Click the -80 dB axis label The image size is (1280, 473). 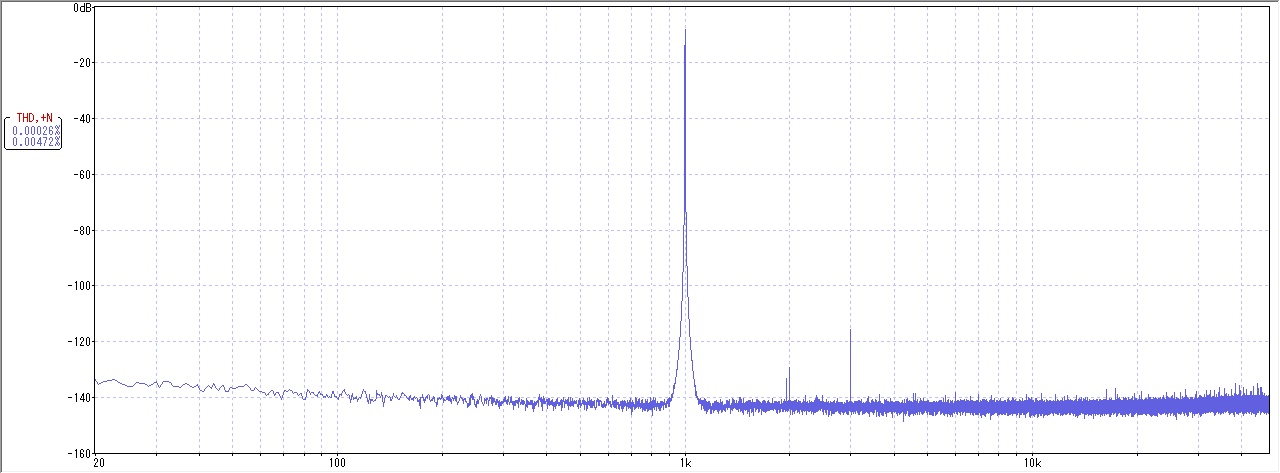pos(83,231)
